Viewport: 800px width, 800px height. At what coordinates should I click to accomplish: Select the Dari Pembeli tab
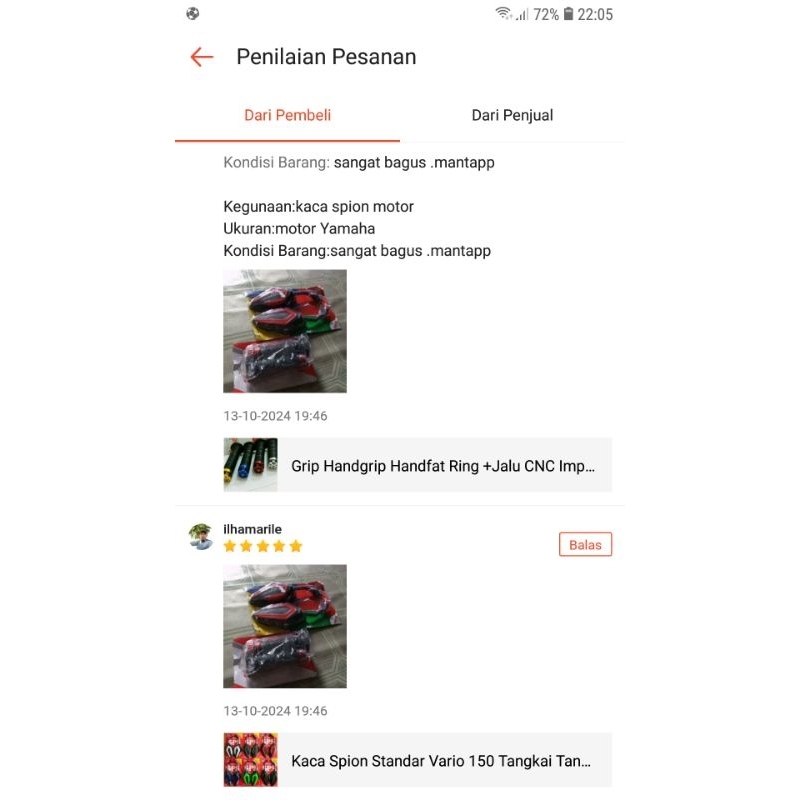(287, 115)
